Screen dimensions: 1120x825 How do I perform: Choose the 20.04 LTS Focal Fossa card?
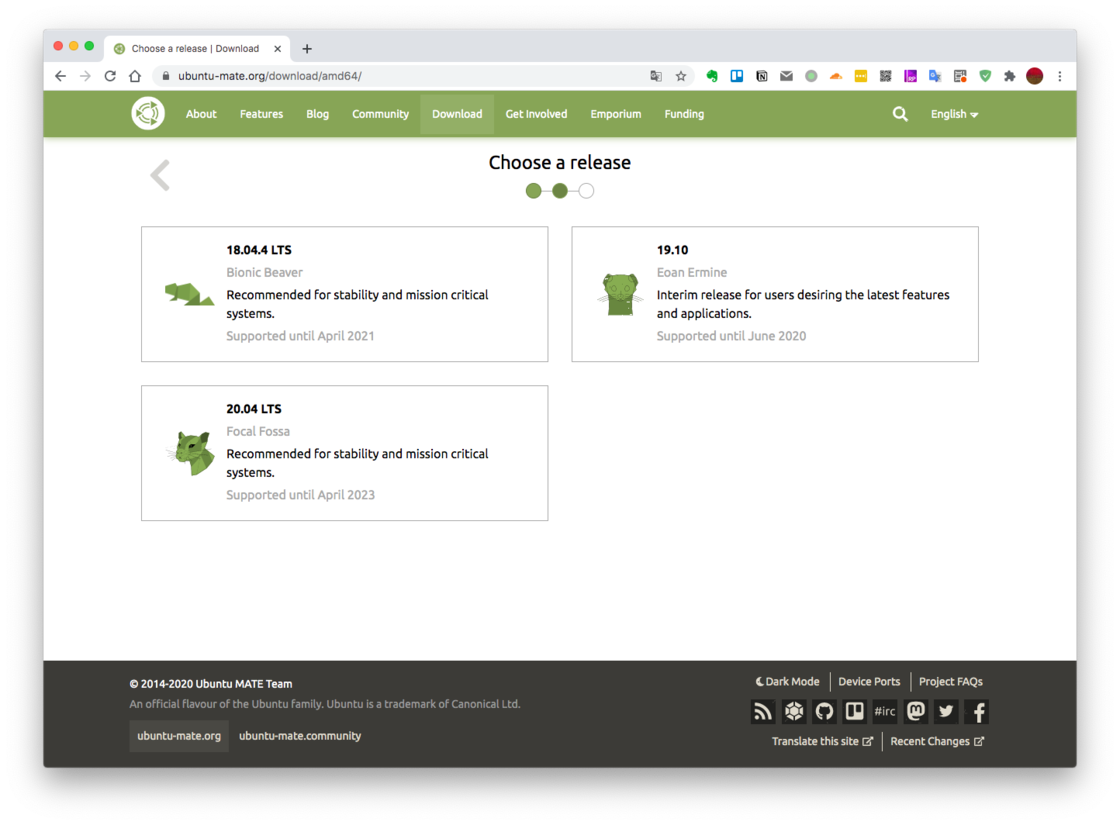pos(344,453)
